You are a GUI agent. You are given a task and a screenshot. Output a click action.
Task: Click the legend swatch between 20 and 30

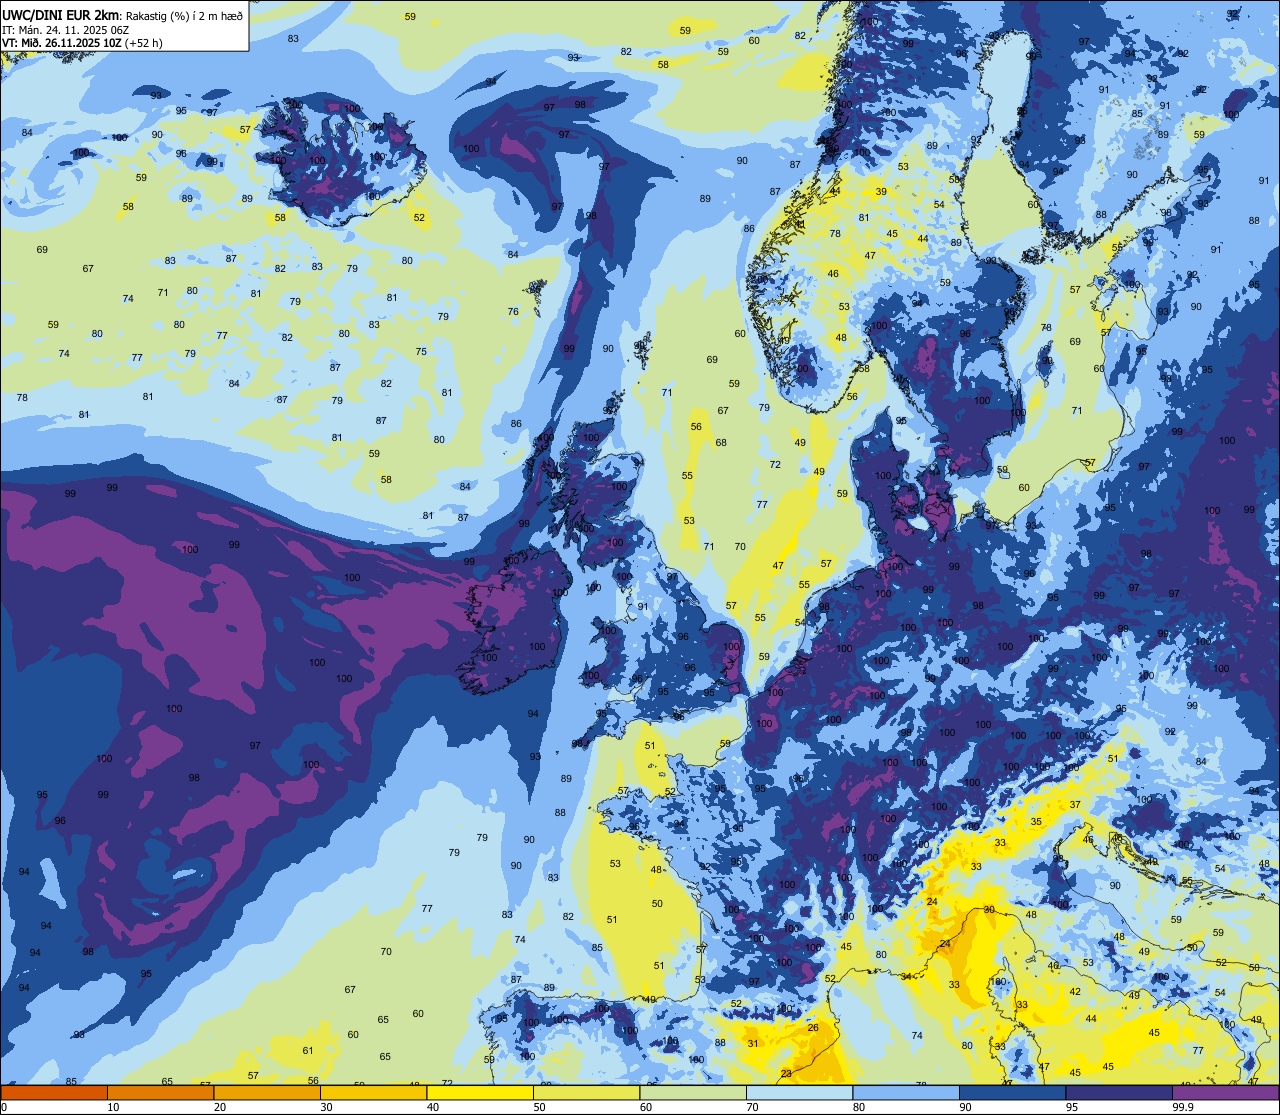[x=267, y=1092]
